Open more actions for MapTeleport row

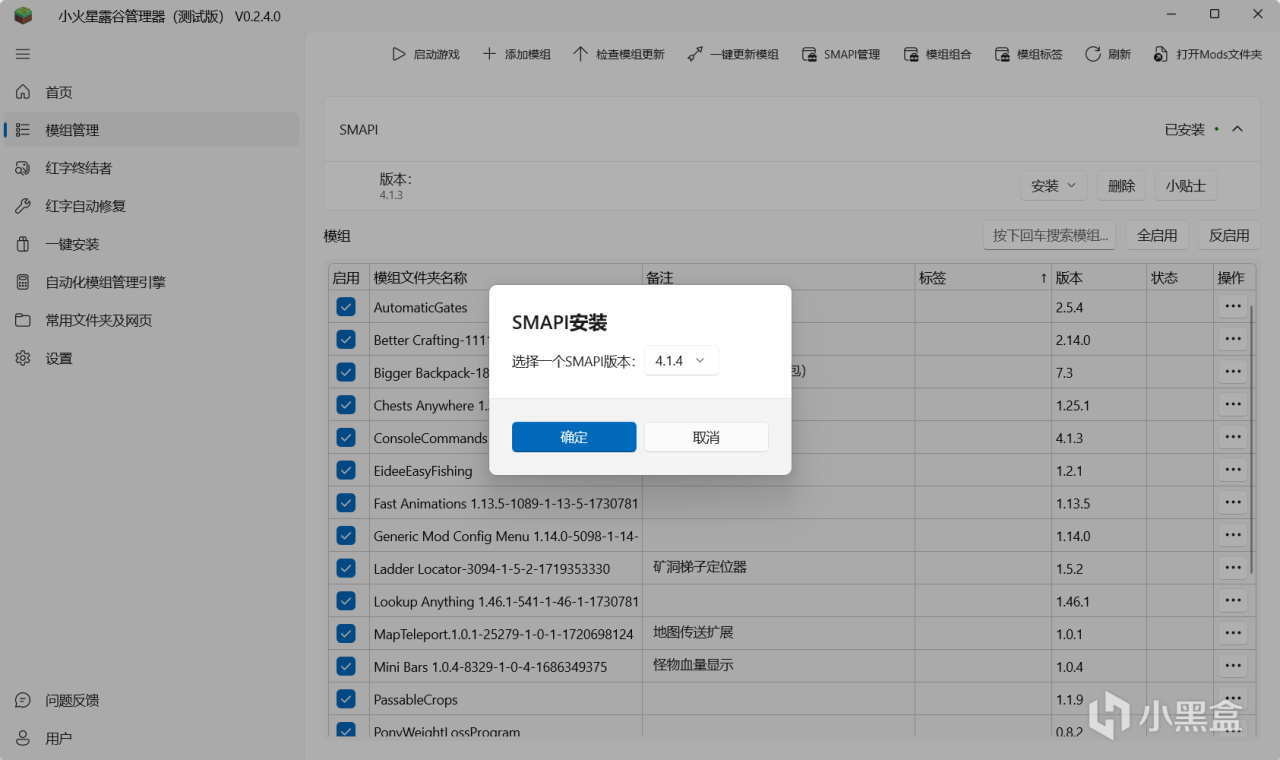(x=1232, y=633)
